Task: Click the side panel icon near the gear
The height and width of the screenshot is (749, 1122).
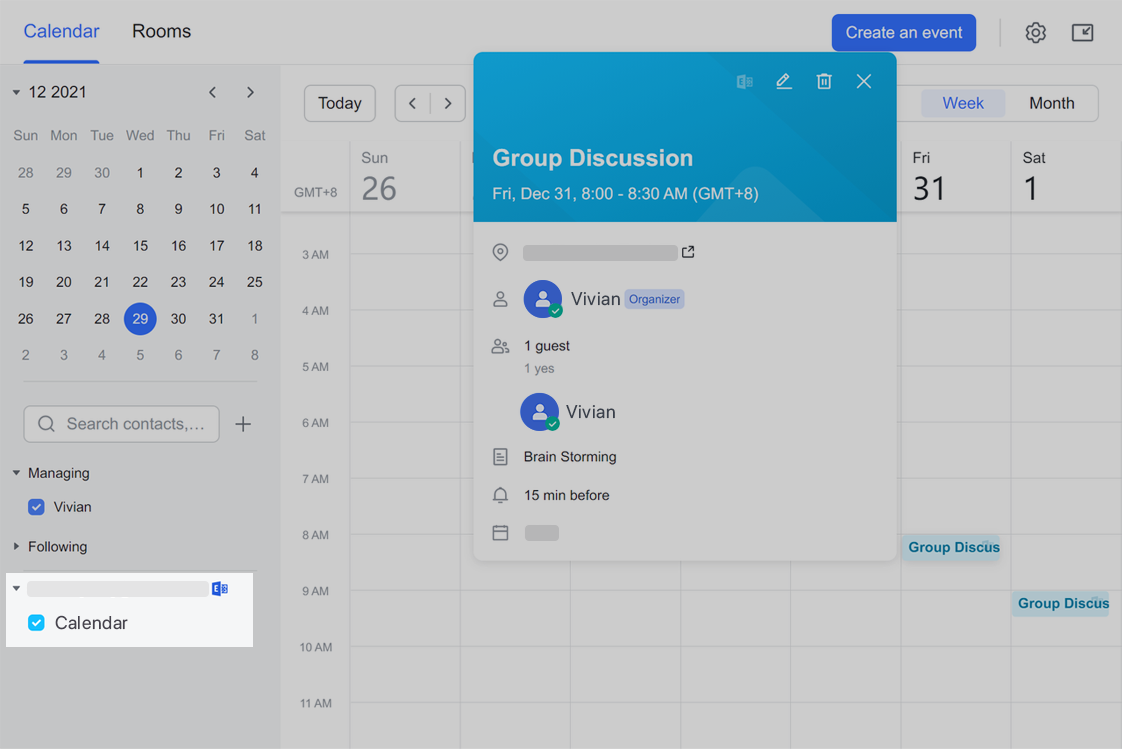Action: (x=1082, y=32)
